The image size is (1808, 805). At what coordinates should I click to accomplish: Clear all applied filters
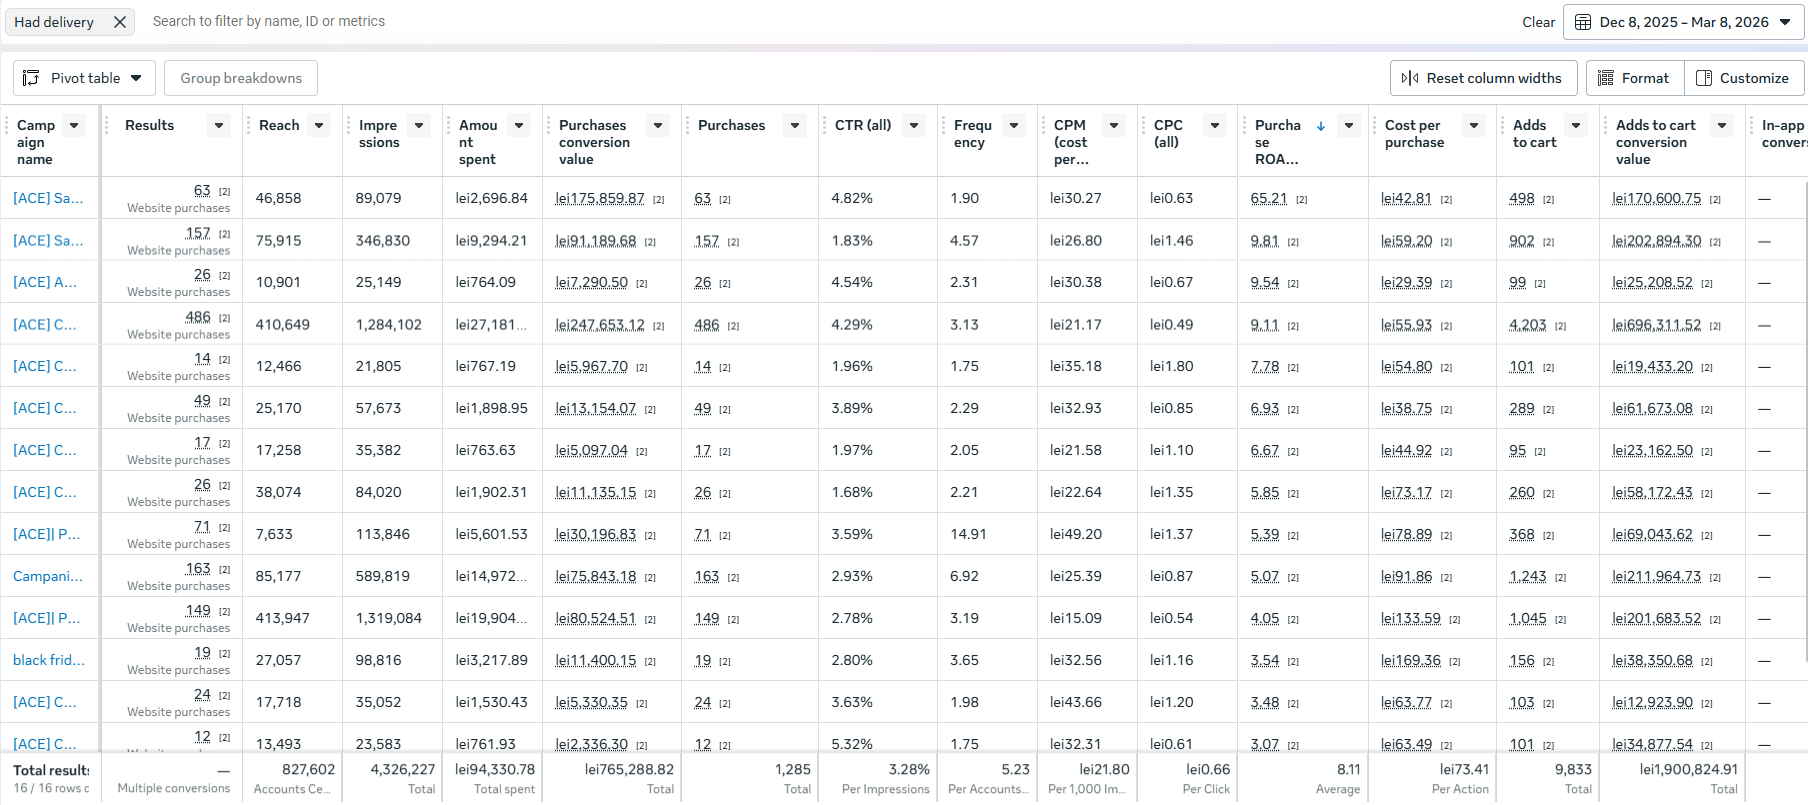click(x=1538, y=22)
